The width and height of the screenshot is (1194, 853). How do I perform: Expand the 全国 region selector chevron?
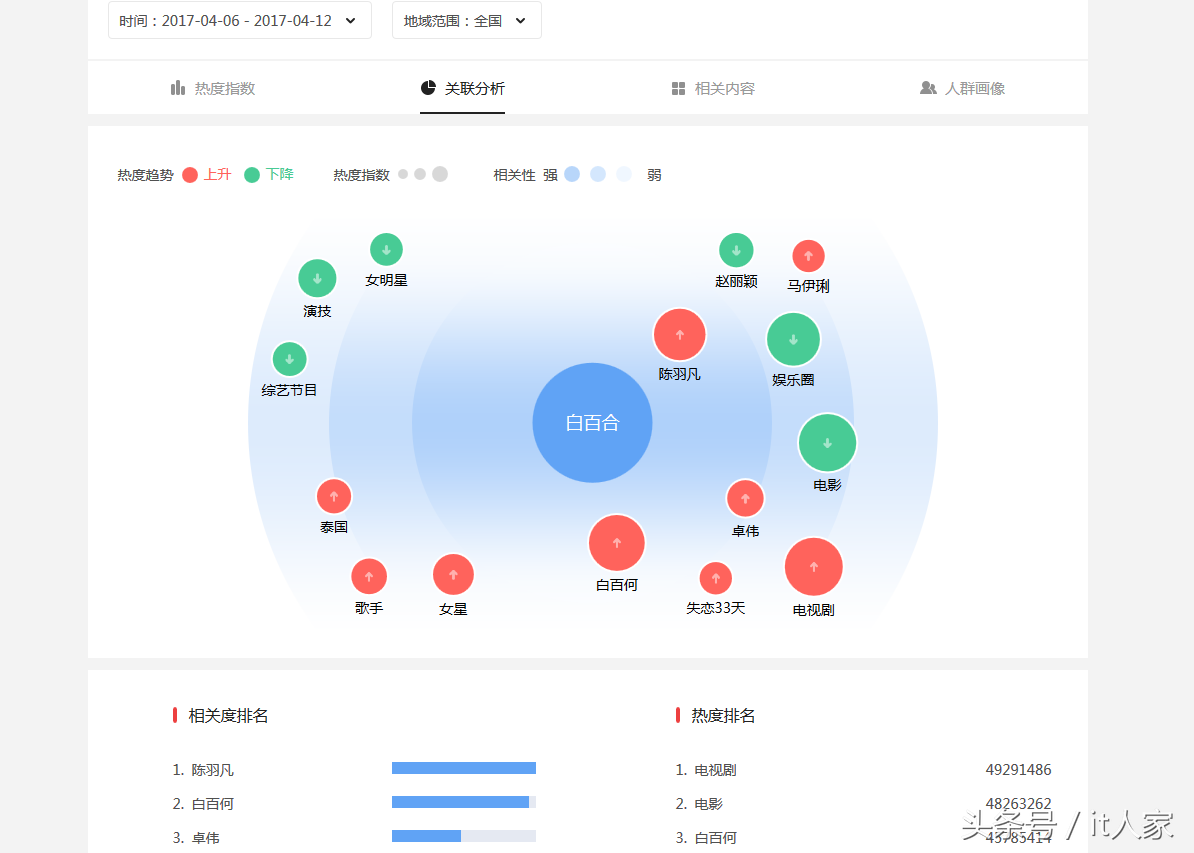tap(519, 20)
